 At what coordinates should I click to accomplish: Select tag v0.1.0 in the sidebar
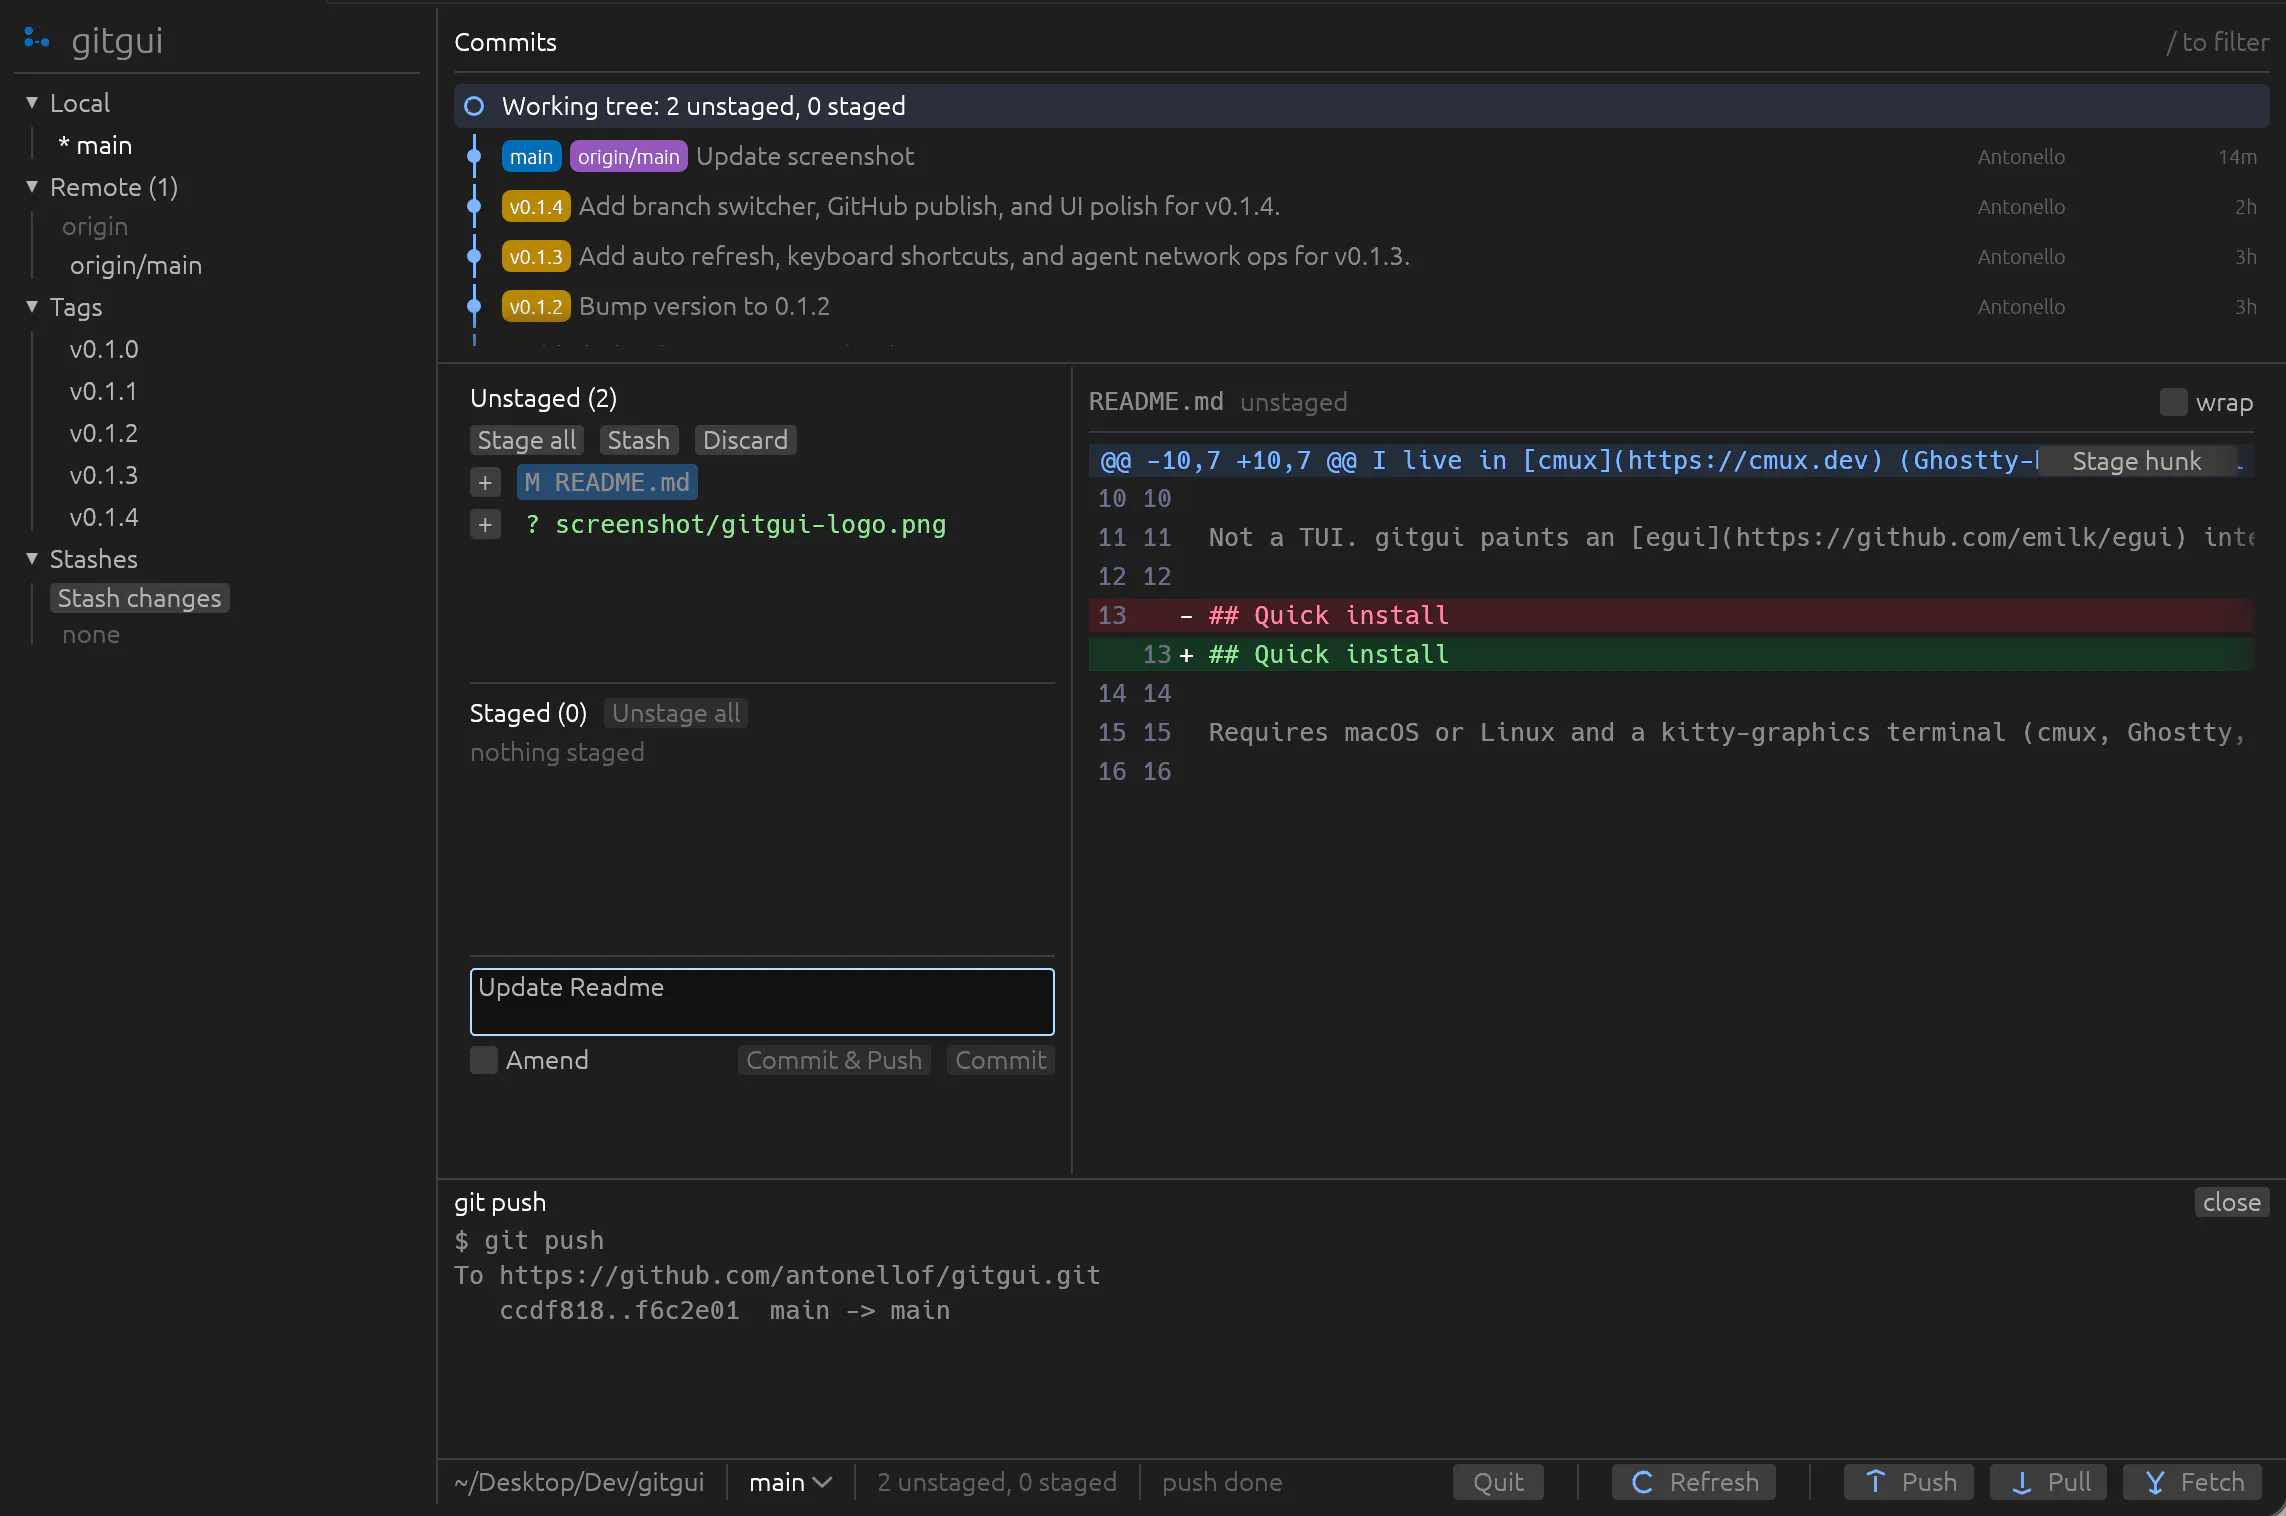[104, 349]
